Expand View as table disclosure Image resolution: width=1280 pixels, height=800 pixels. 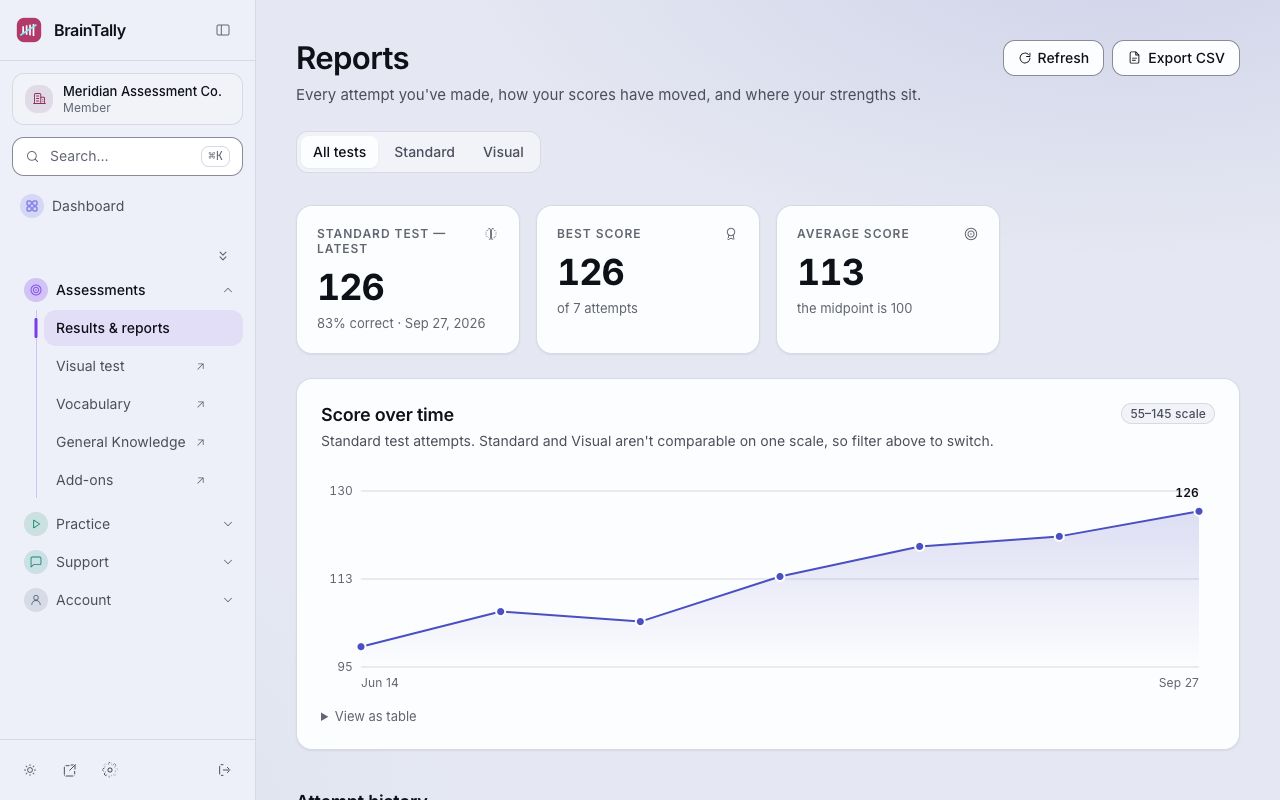[x=369, y=716]
